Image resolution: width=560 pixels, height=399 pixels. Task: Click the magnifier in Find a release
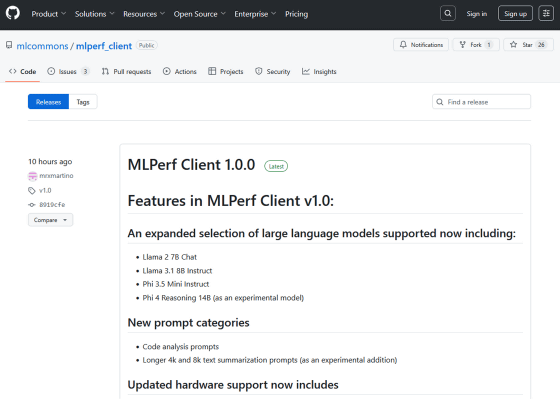tap(440, 102)
